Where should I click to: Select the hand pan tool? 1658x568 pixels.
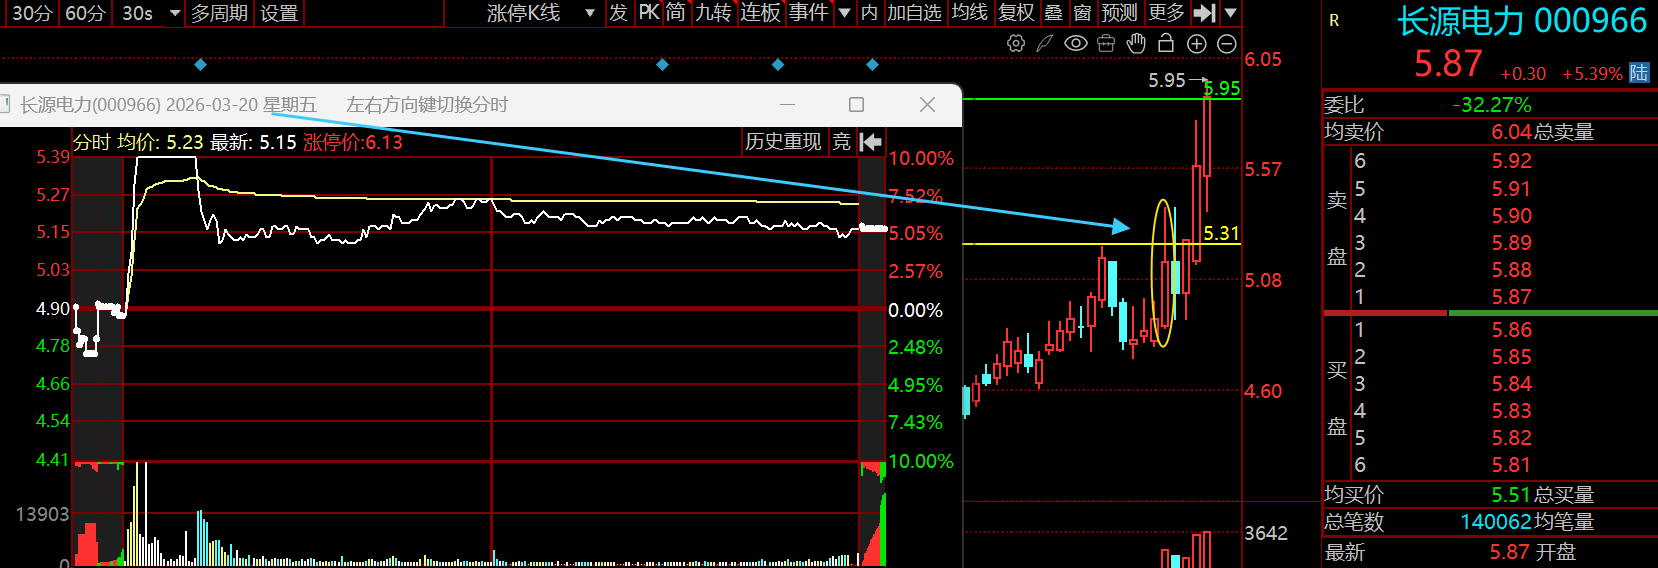coord(1136,43)
